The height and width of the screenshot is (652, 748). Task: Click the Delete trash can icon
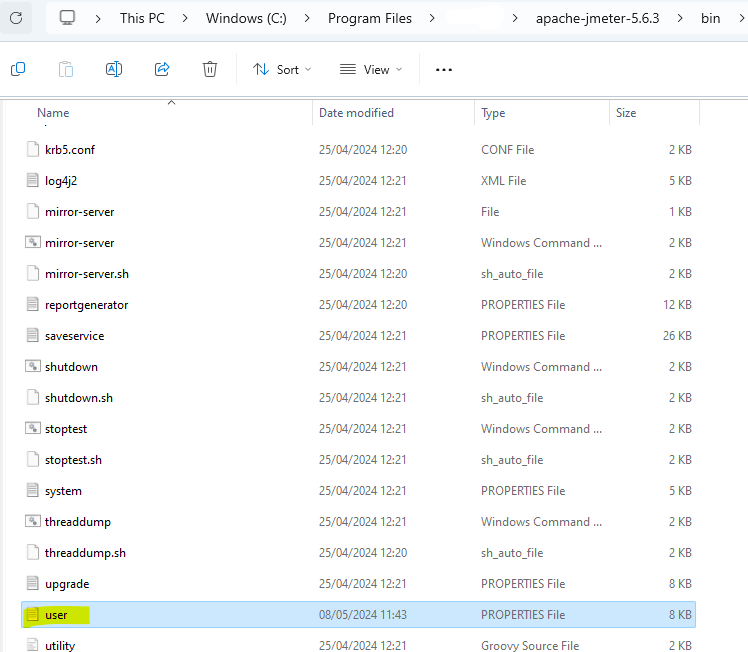(x=210, y=69)
